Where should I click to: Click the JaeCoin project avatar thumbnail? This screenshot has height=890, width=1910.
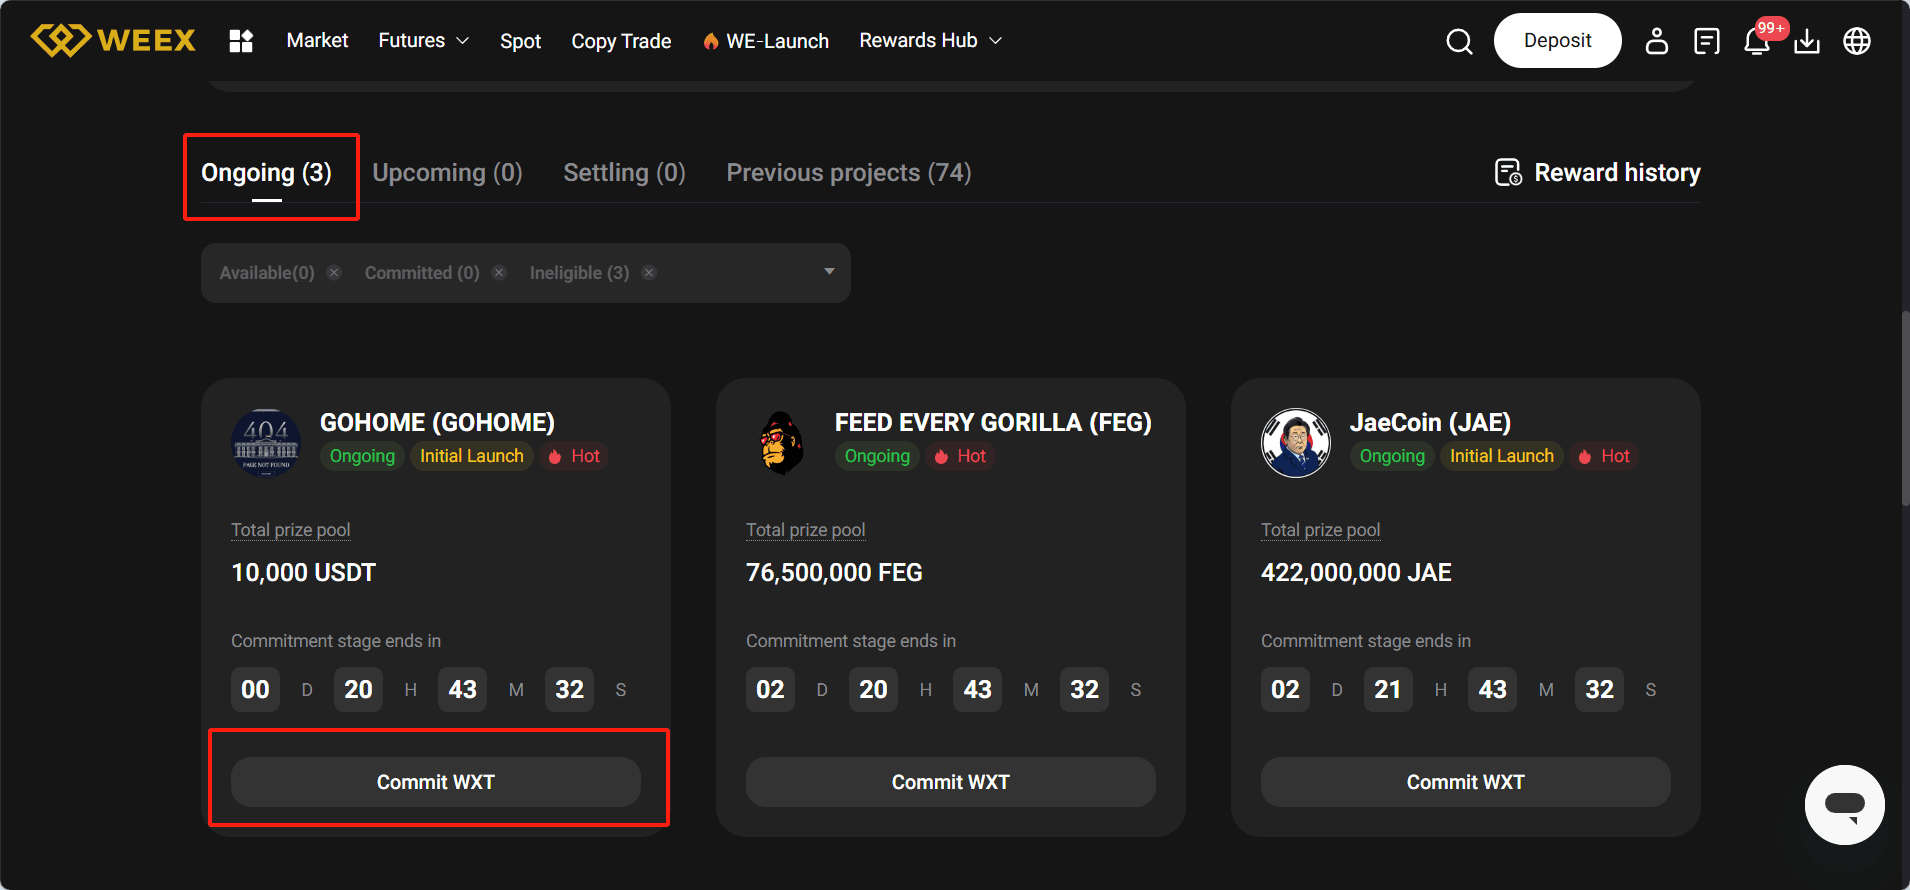[1295, 443]
